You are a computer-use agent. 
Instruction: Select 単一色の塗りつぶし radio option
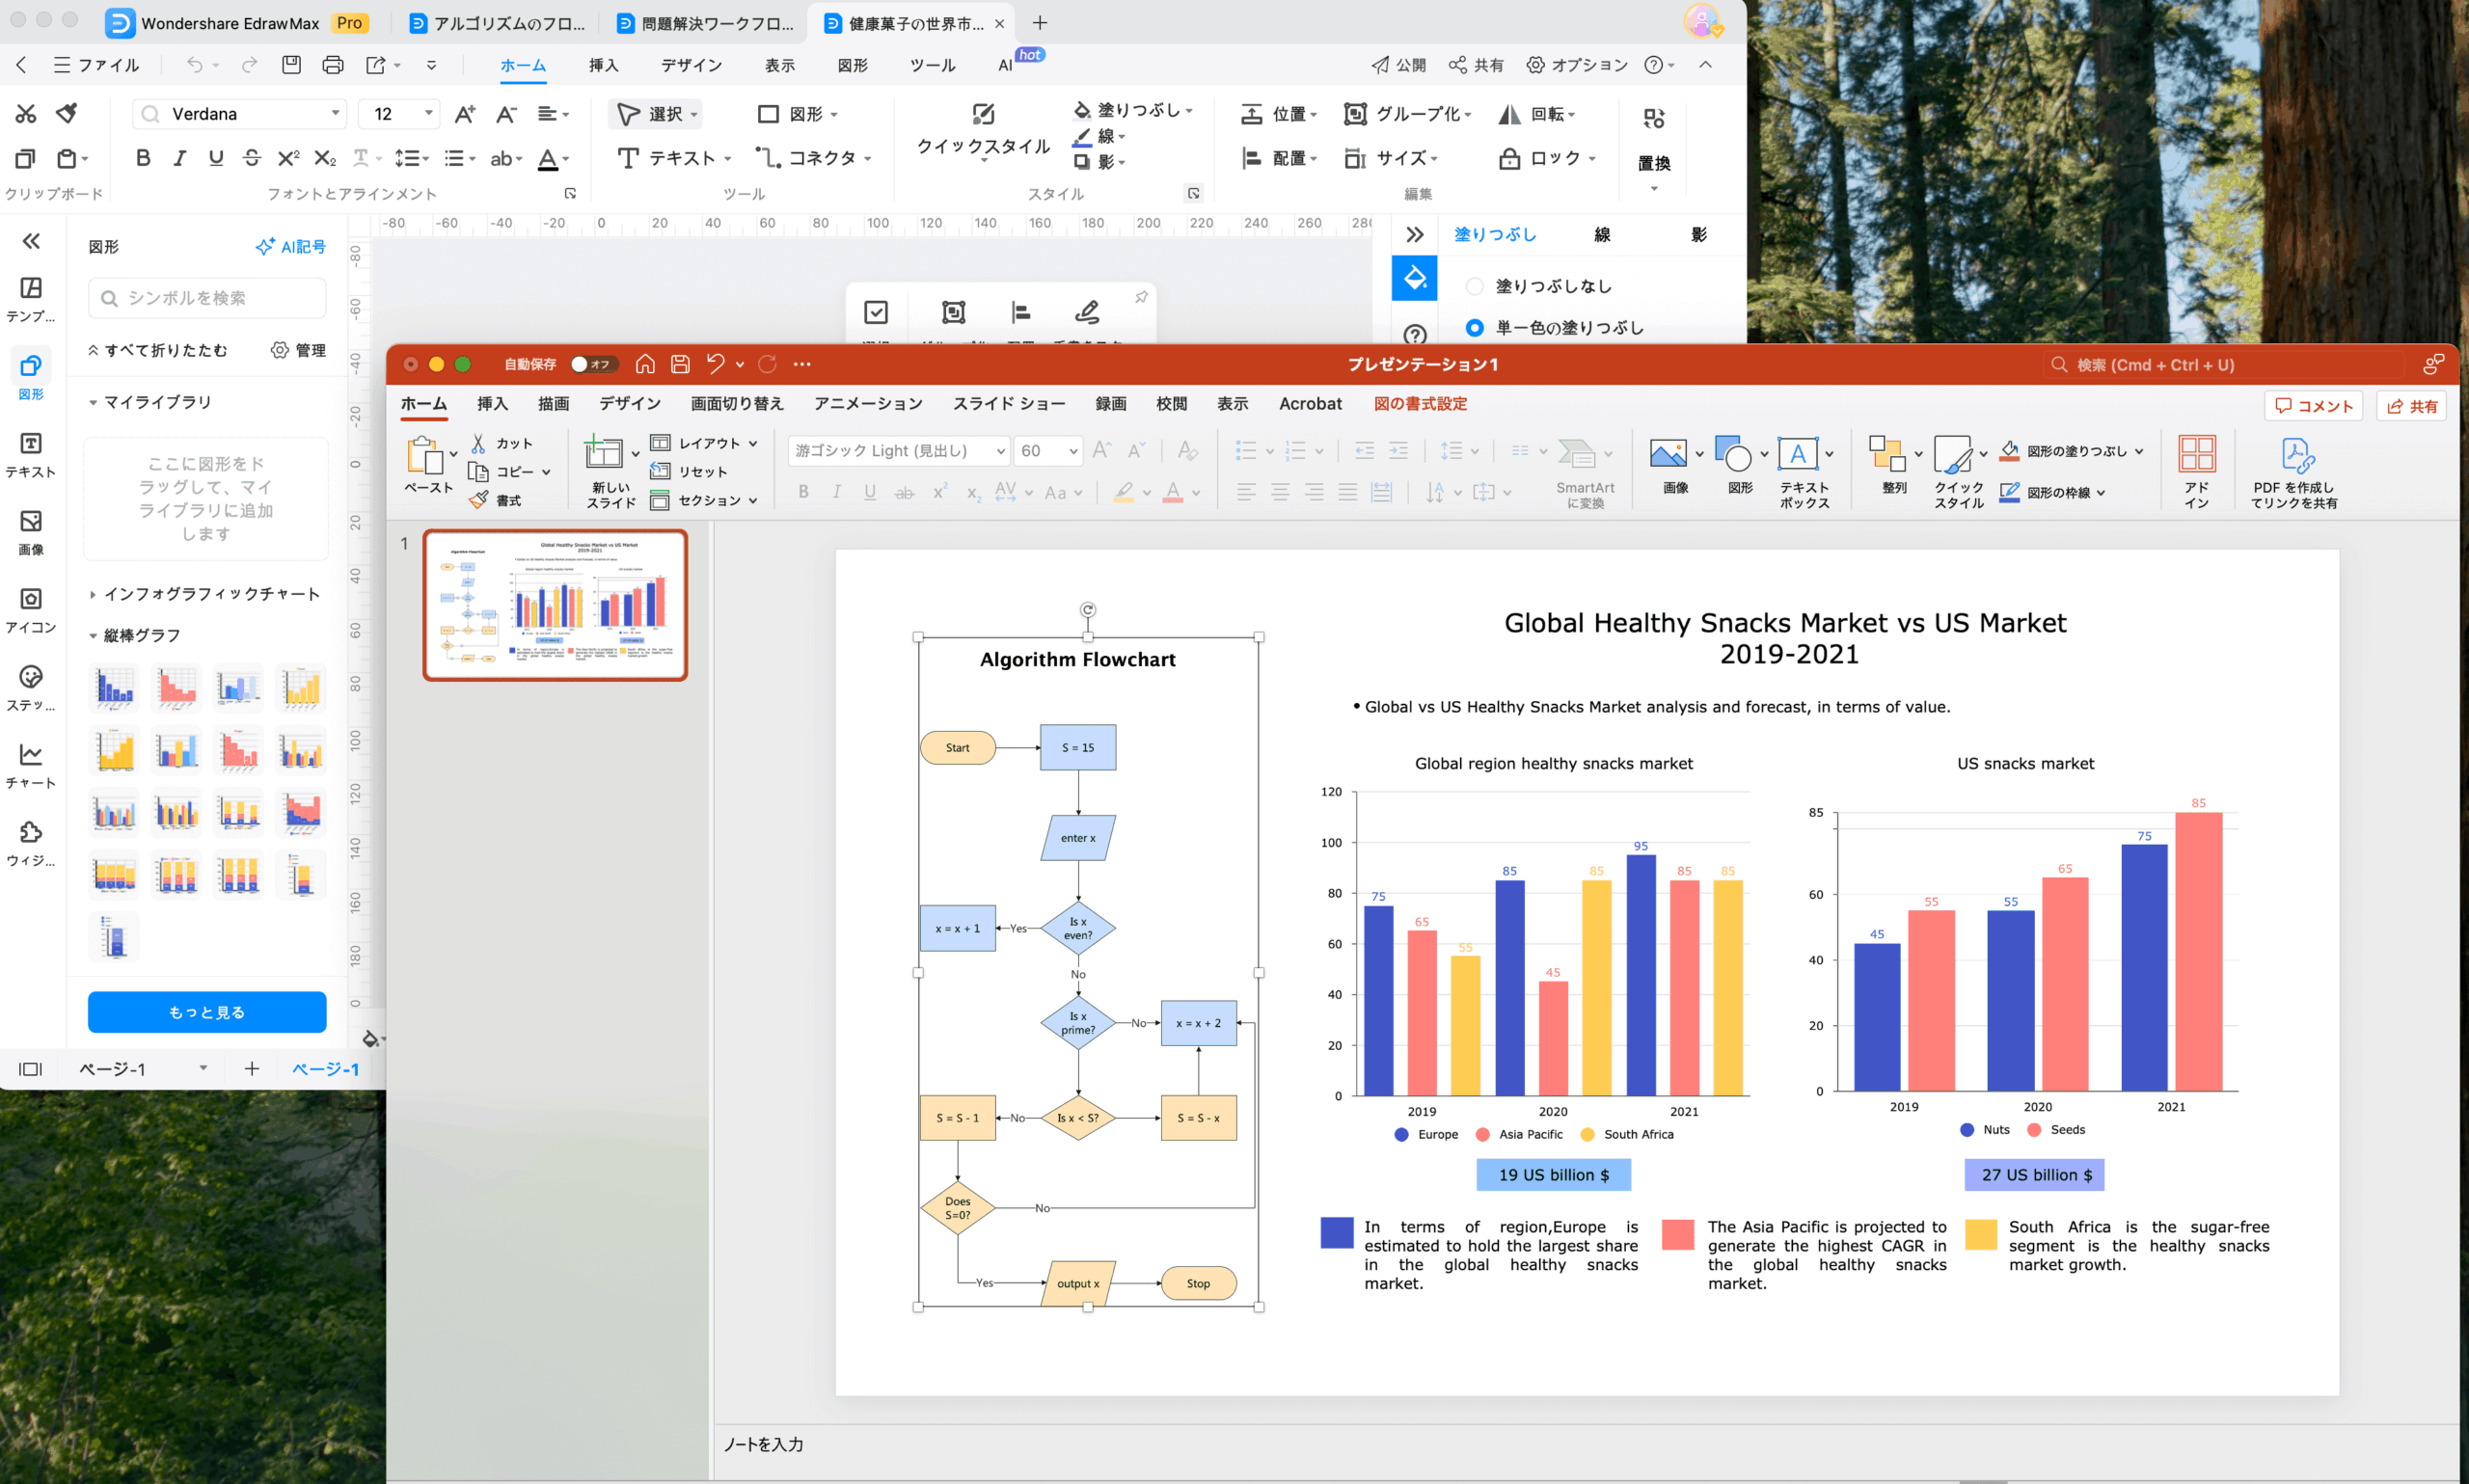pyautogui.click(x=1474, y=328)
